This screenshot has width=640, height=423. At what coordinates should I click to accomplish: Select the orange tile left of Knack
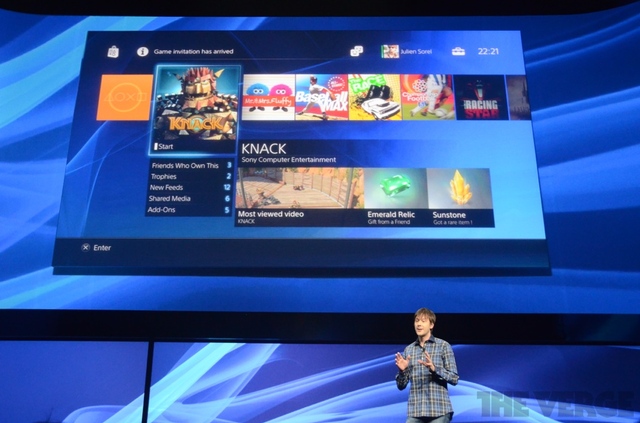pyautogui.click(x=124, y=97)
